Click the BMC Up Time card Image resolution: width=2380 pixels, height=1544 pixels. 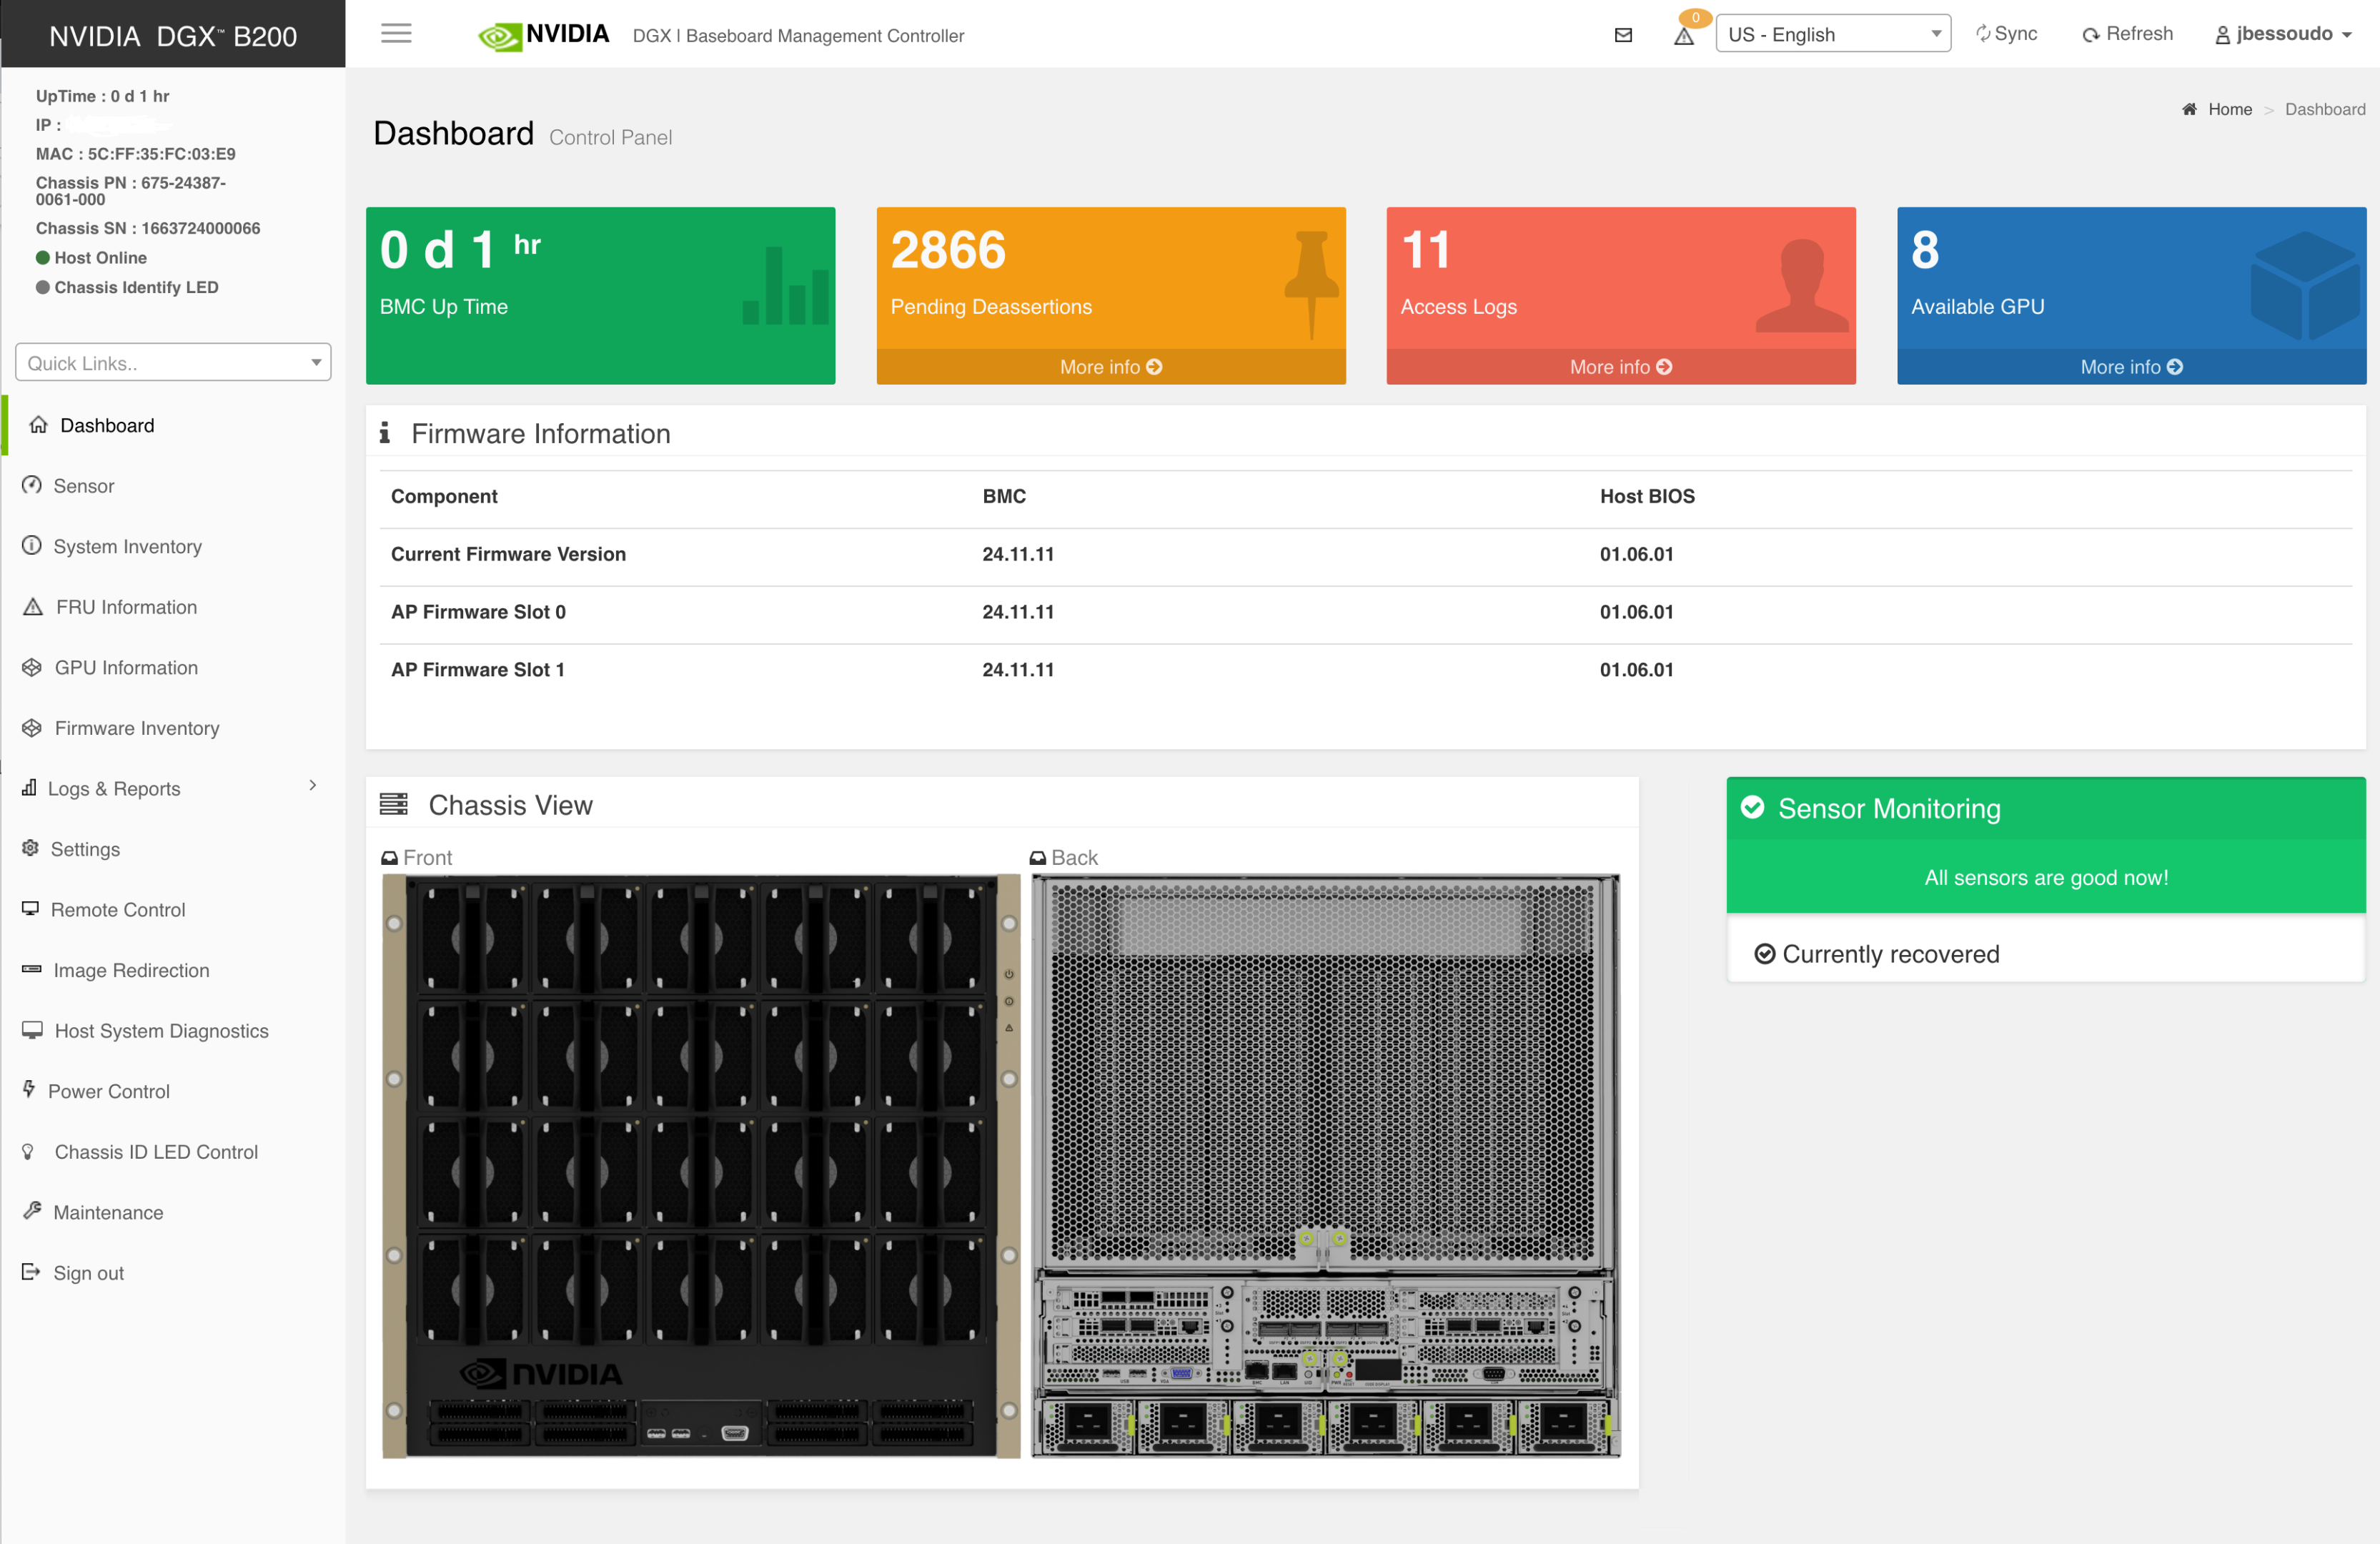click(x=600, y=295)
